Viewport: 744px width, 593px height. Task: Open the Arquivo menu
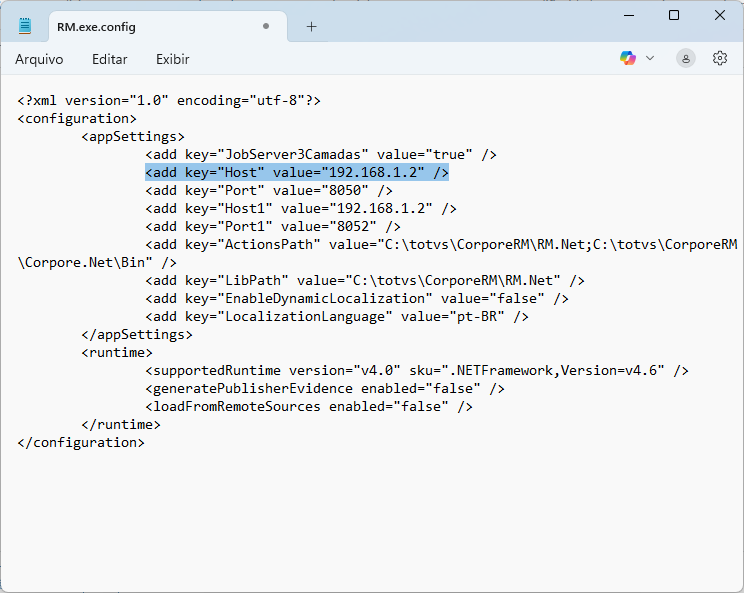pyautogui.click(x=39, y=59)
